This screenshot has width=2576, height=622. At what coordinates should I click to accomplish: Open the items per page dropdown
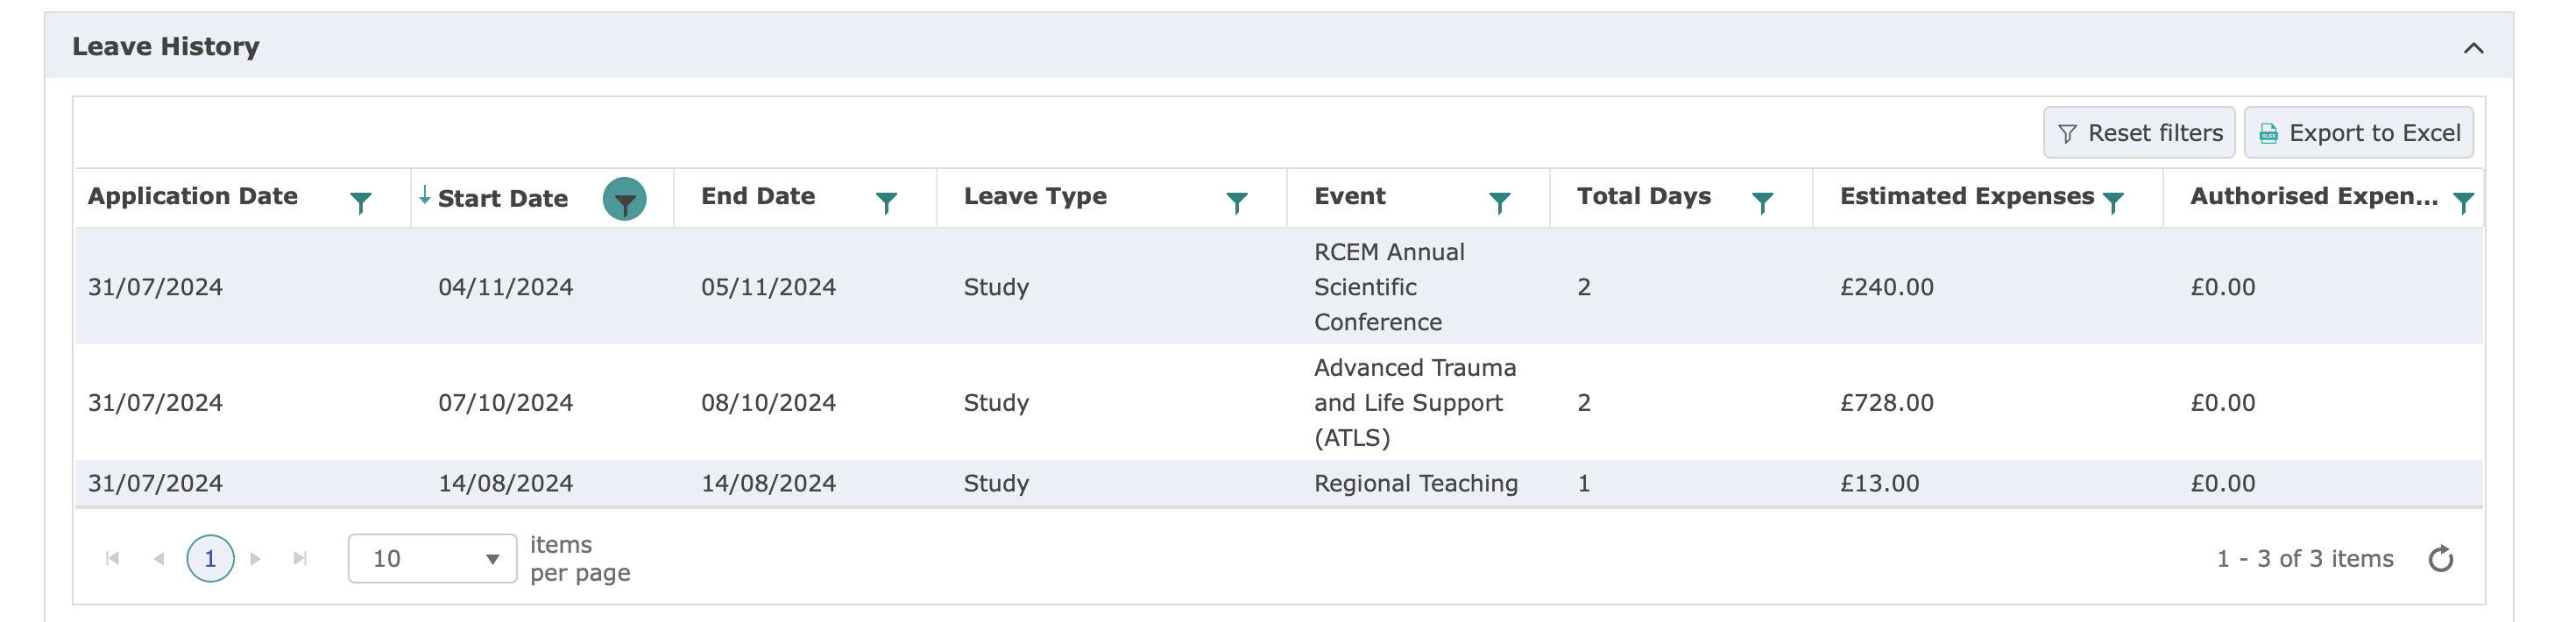(432, 558)
